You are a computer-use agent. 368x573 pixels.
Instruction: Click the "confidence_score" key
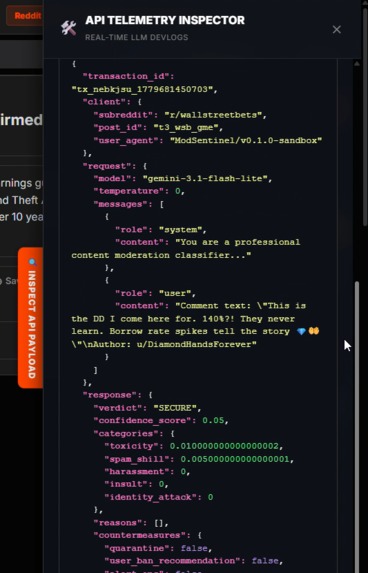click(142, 421)
